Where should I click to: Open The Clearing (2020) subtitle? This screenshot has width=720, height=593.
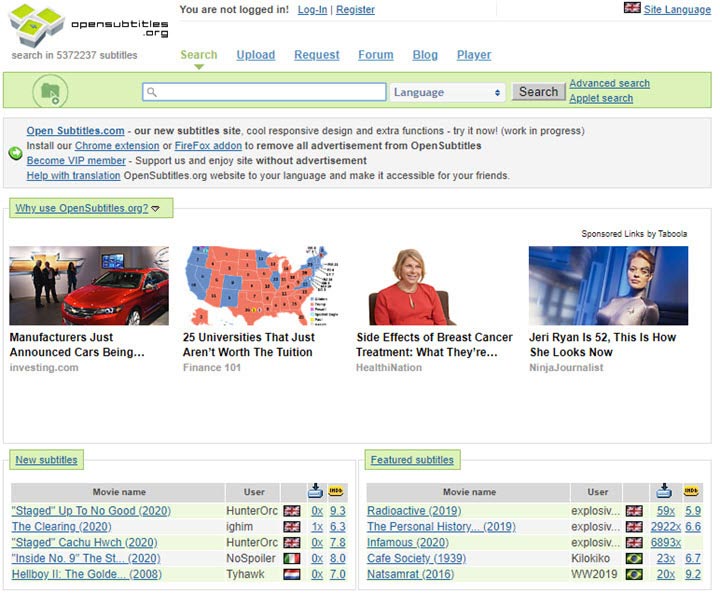coord(62,527)
